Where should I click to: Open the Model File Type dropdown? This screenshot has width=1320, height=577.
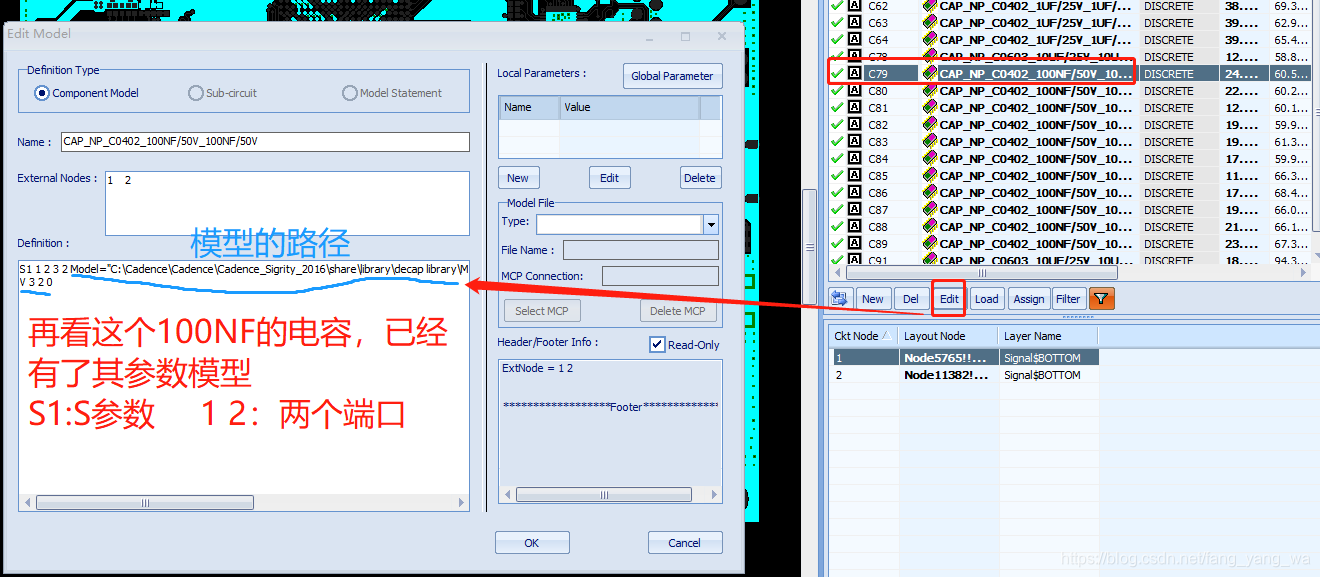click(711, 224)
